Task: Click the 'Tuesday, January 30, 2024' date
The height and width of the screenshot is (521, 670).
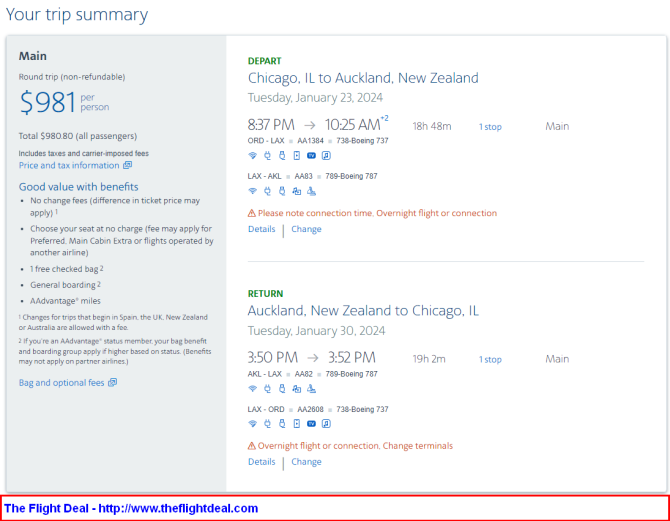Action: (x=317, y=331)
